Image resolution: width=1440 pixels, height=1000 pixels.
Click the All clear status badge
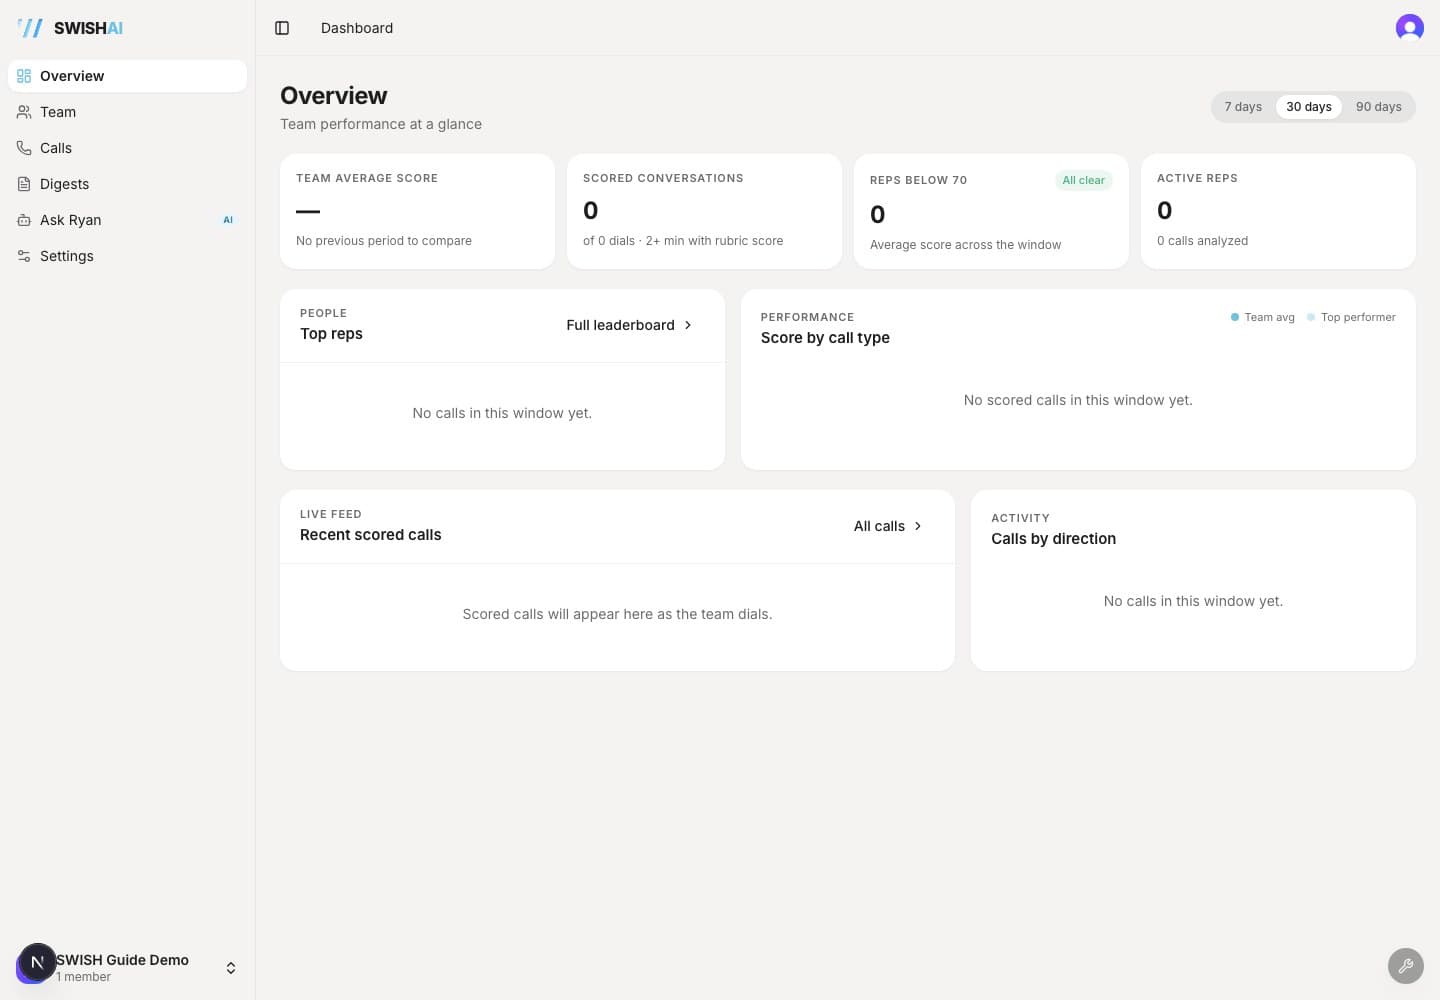tap(1084, 180)
